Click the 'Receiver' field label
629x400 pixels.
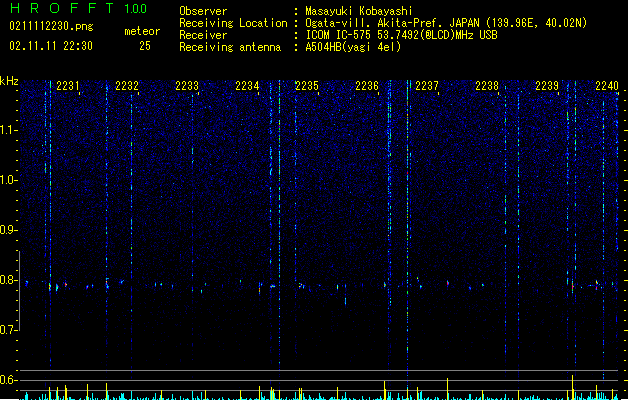coord(203,35)
